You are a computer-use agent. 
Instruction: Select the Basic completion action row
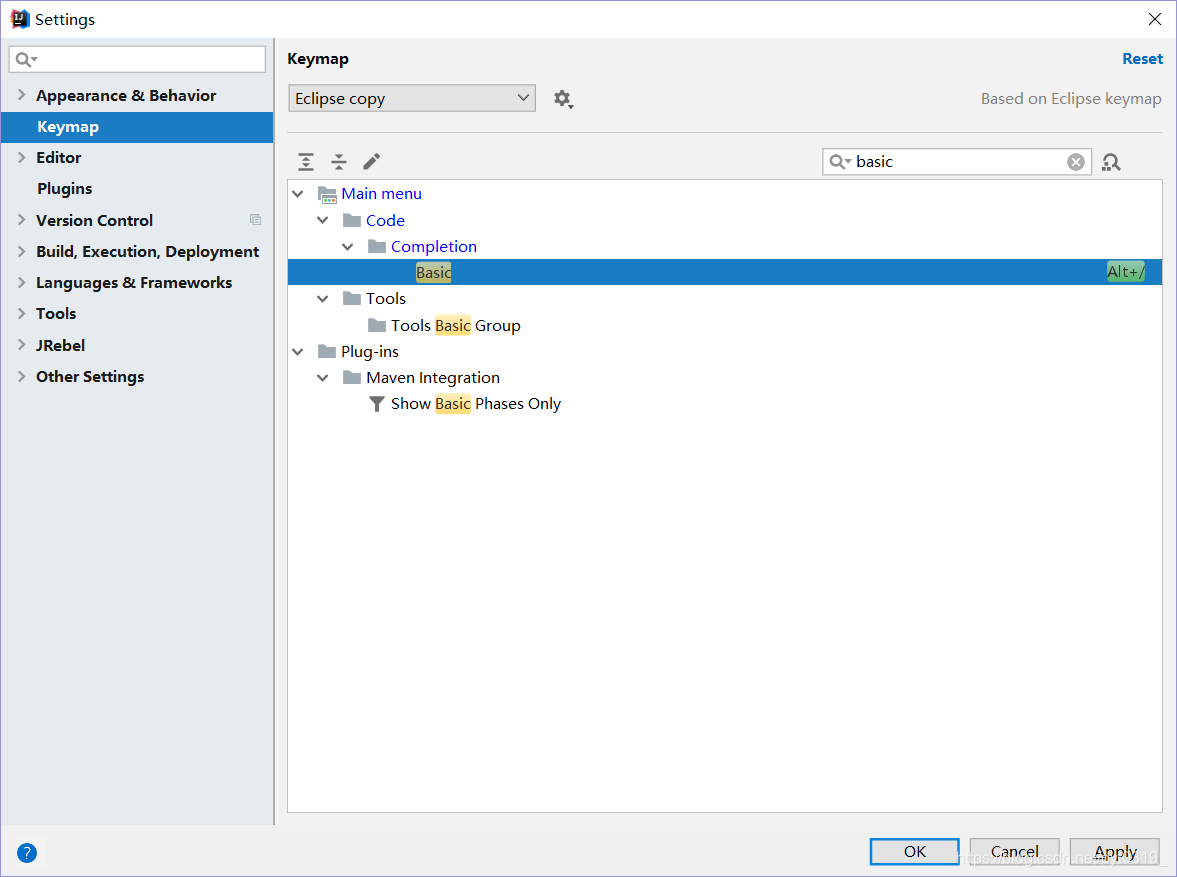tap(724, 272)
